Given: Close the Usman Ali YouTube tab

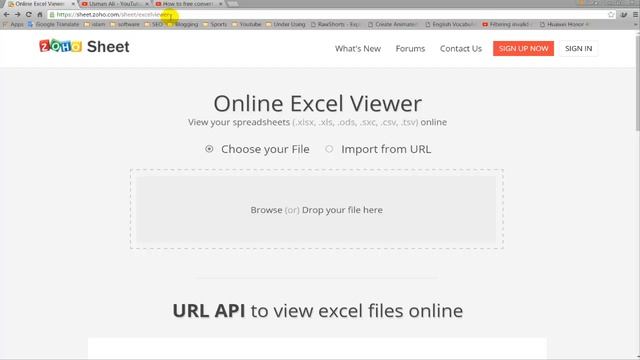Looking at the screenshot, I should click(x=147, y=4).
